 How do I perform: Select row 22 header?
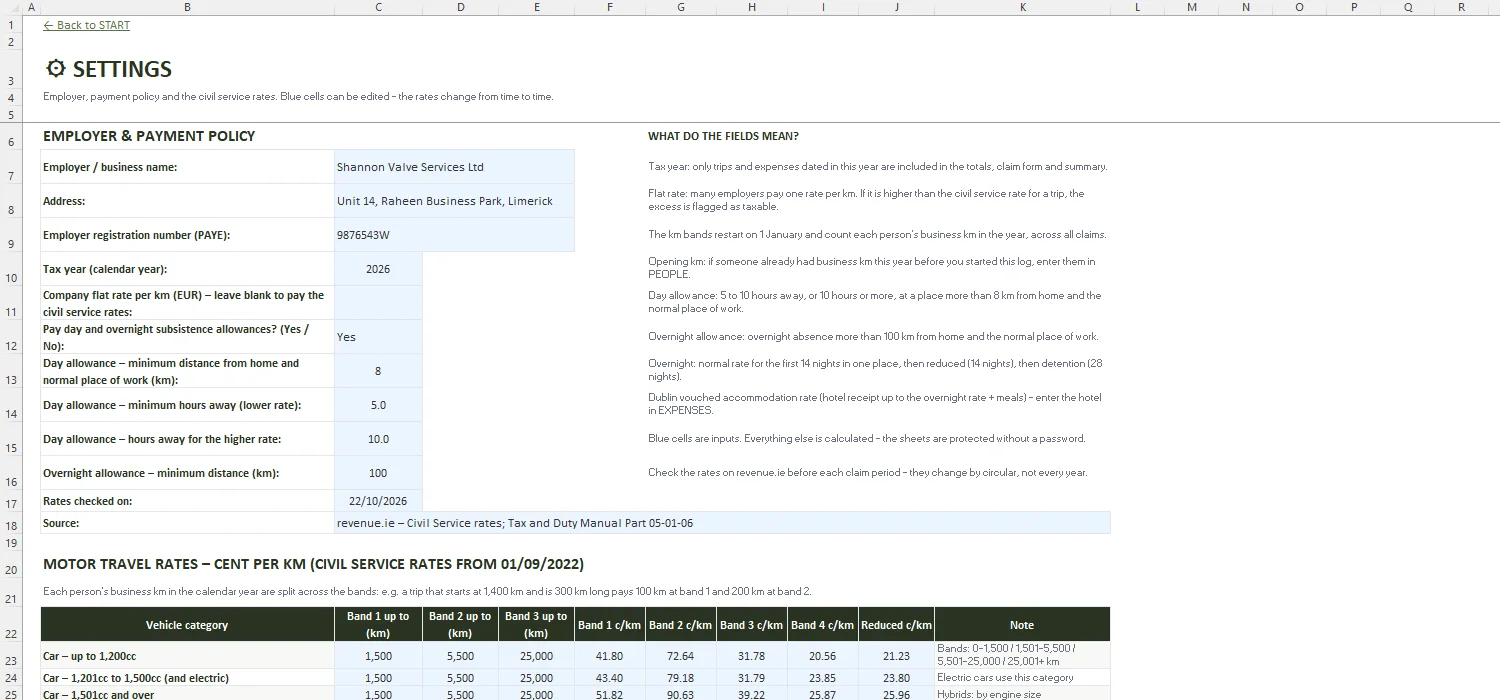click(10, 625)
